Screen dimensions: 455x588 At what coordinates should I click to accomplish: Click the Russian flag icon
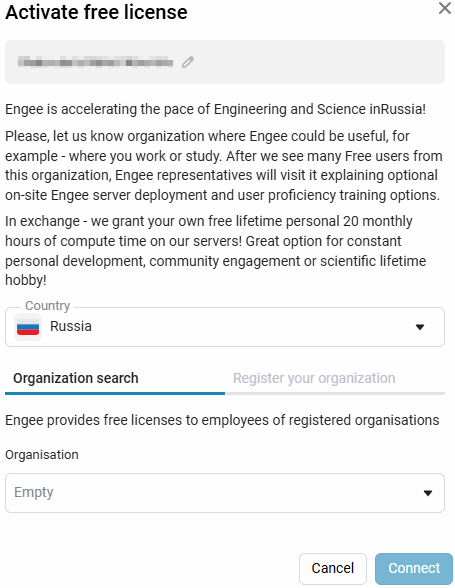28,327
